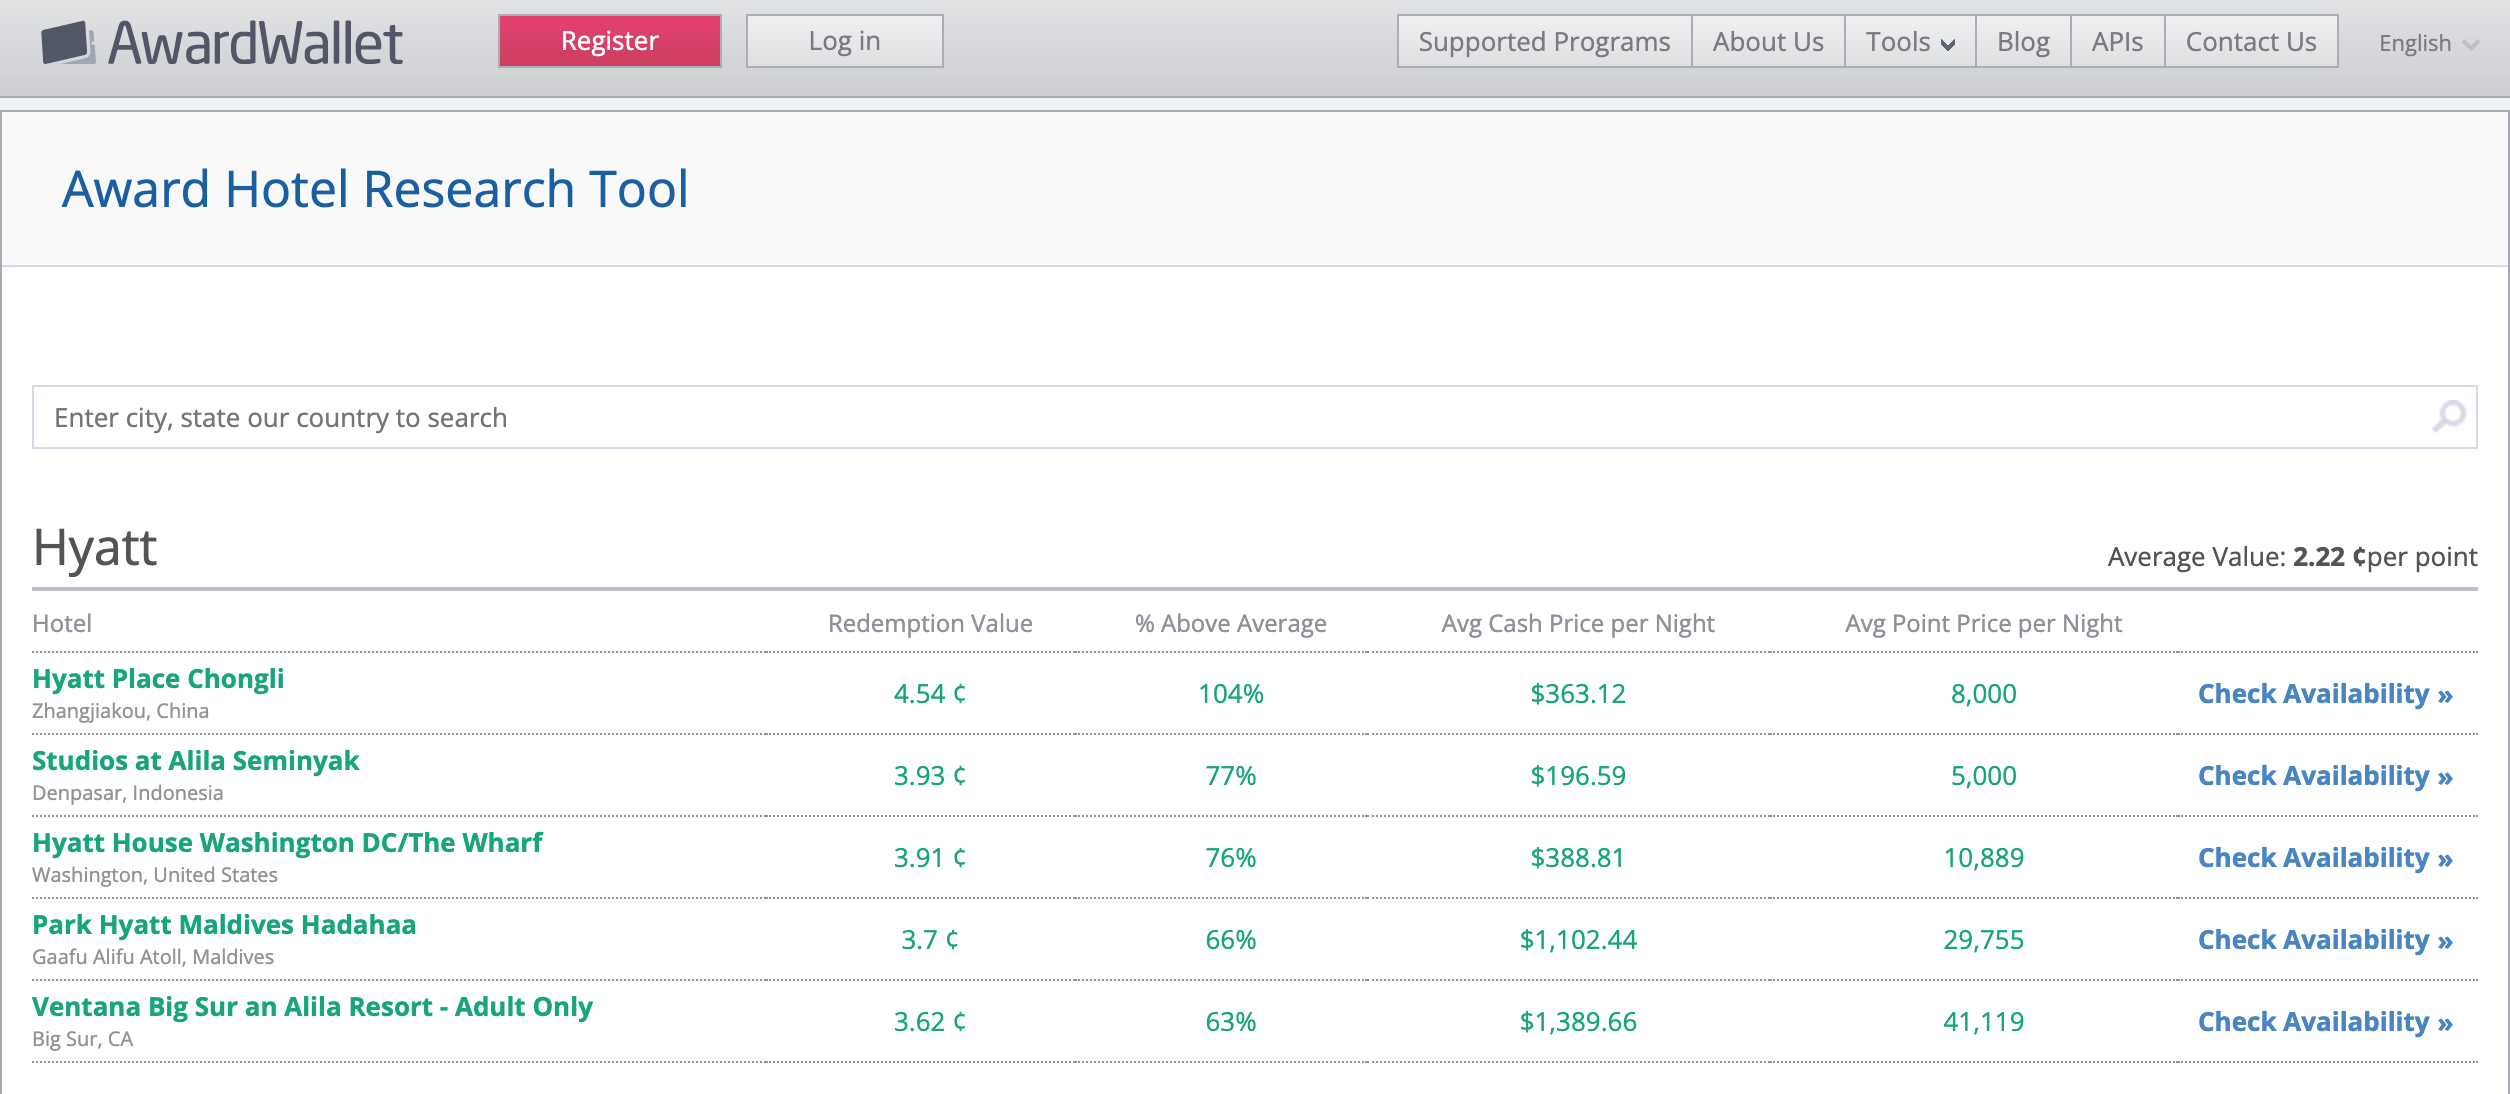Open Contact Us page

[2250, 42]
